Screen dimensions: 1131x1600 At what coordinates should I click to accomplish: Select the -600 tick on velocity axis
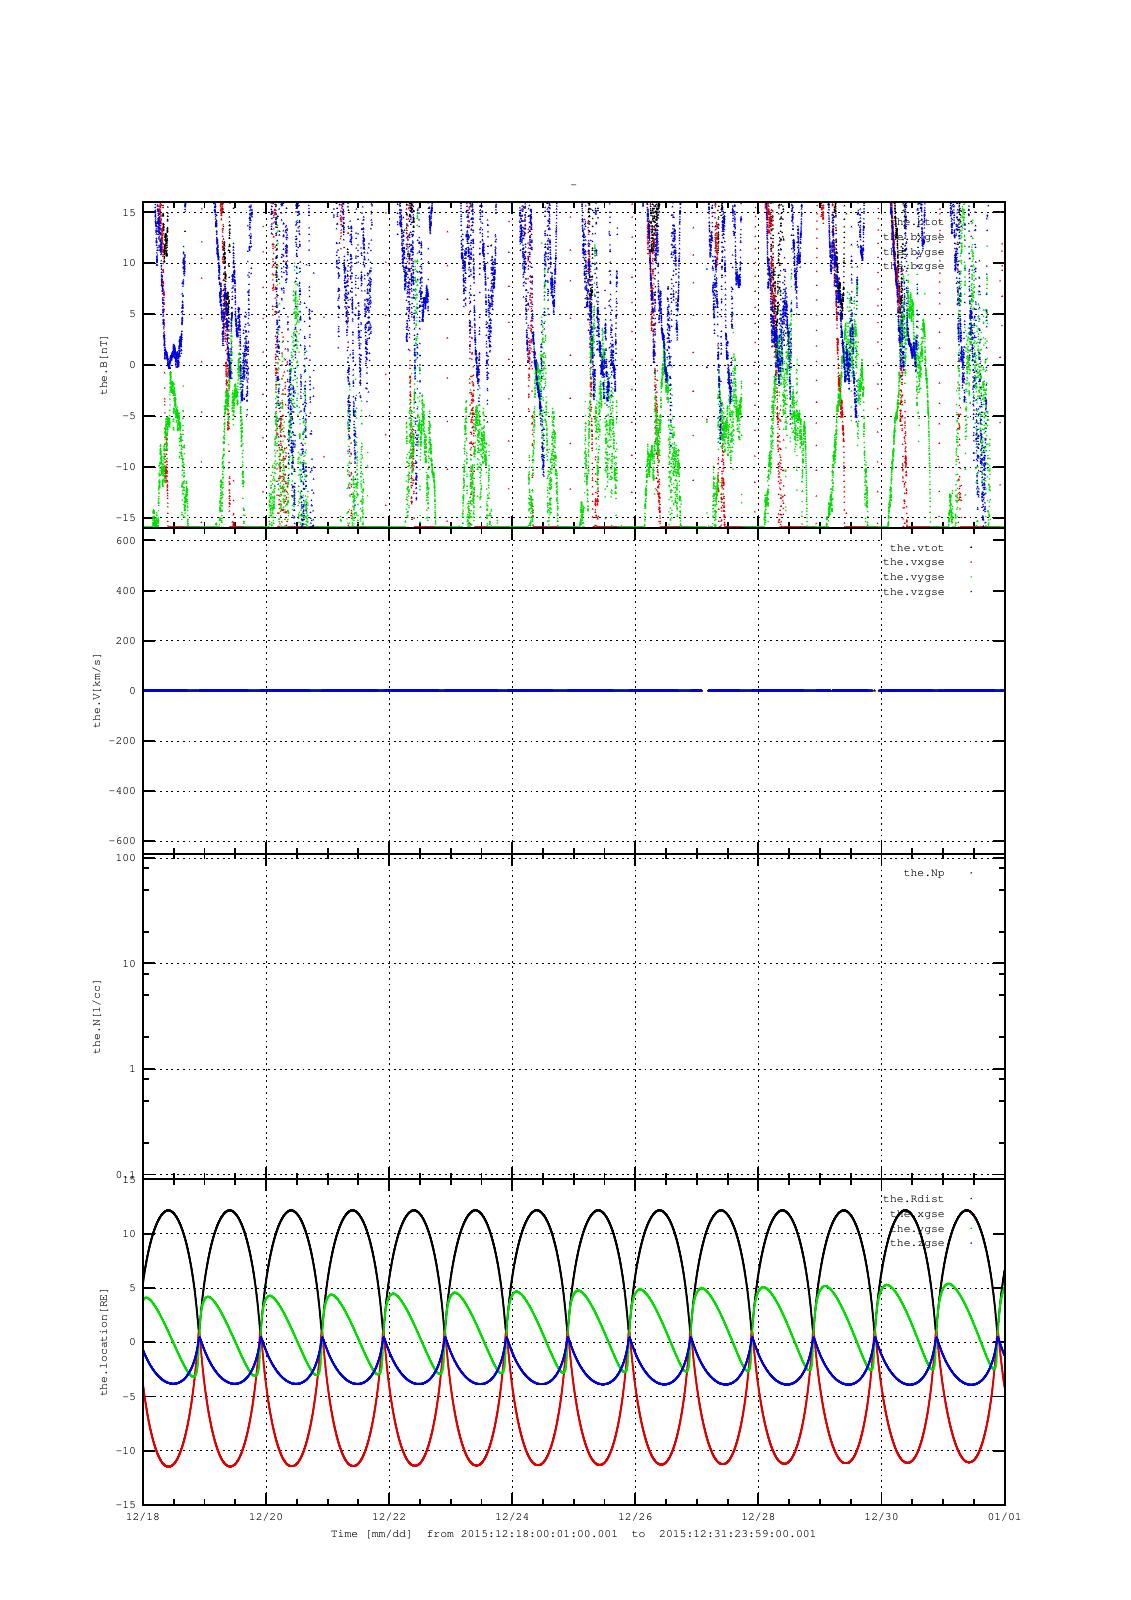pos(123,841)
